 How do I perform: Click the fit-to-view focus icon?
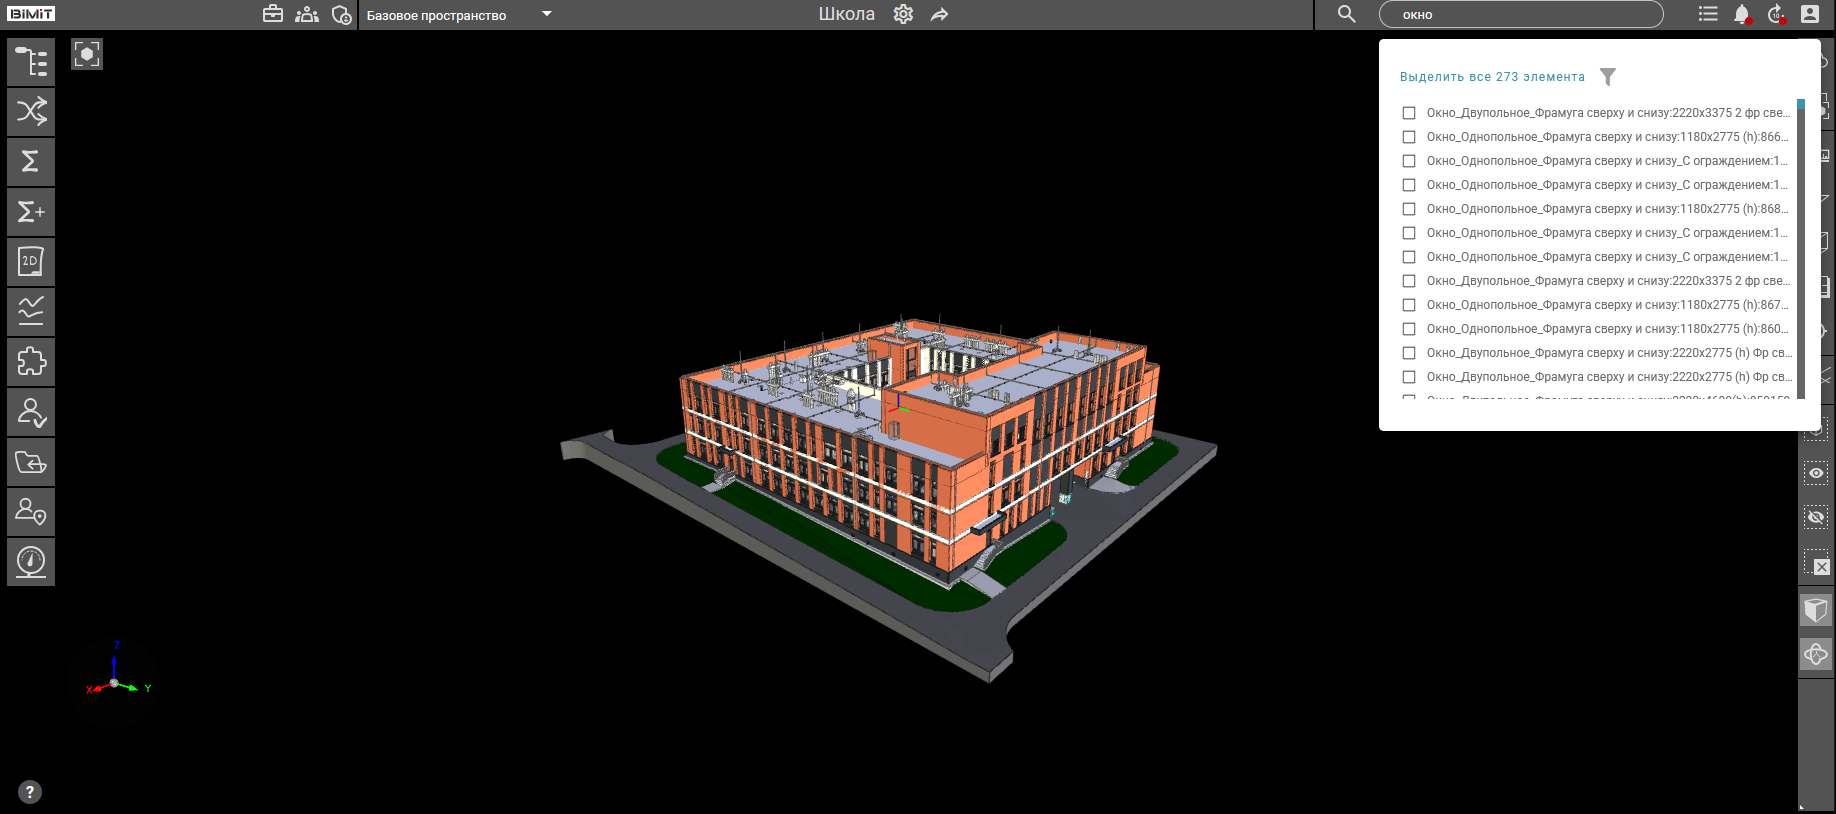coord(87,54)
